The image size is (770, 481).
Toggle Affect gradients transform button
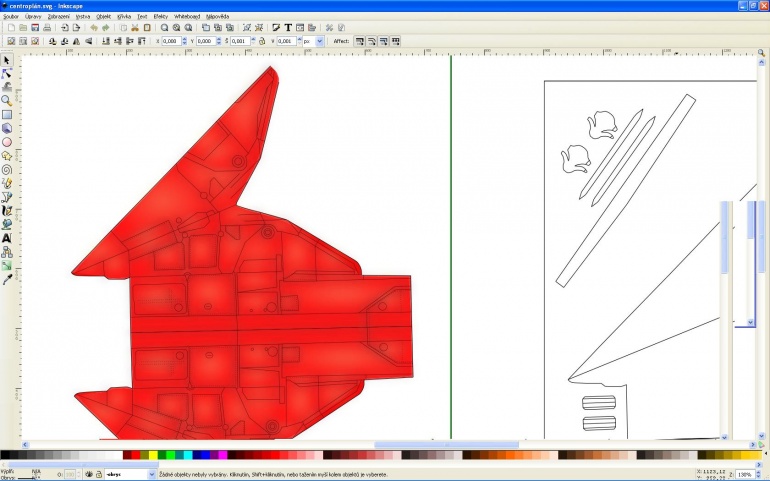coord(383,41)
